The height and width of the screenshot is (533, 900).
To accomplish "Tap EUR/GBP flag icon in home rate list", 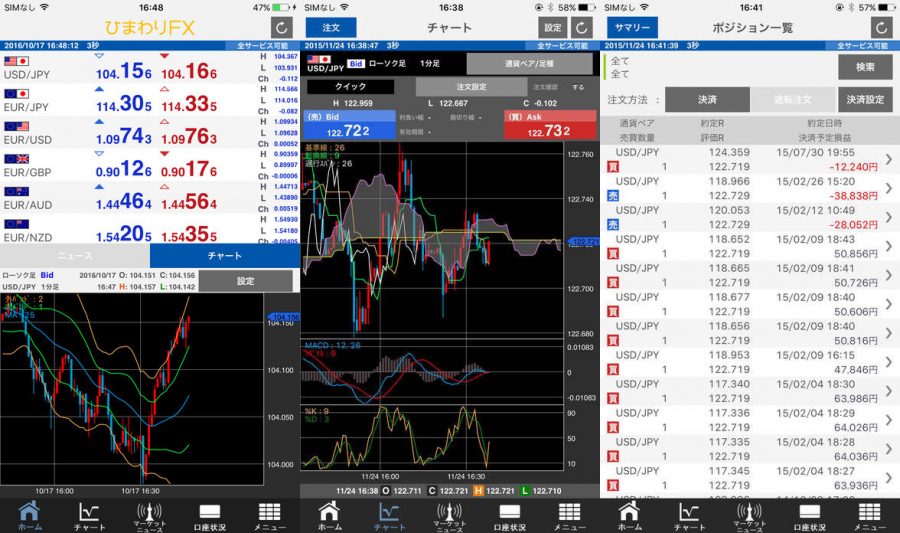I will pyautogui.click(x=16, y=159).
